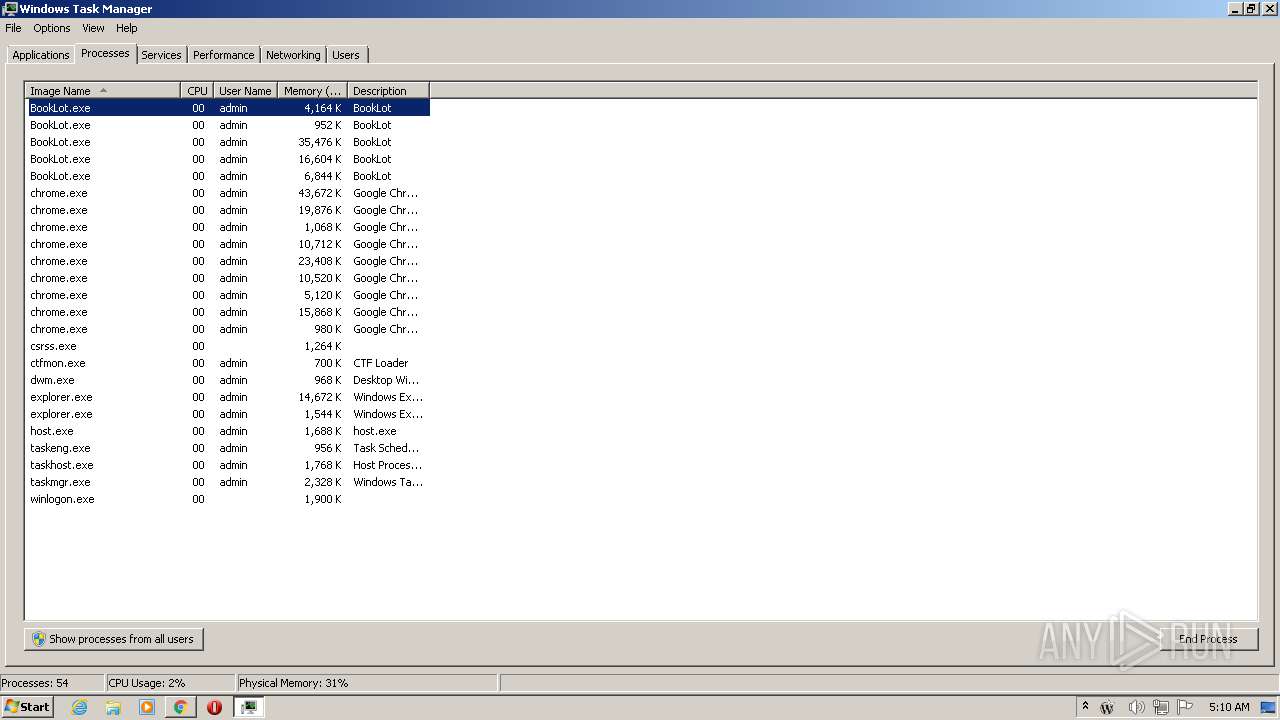
Task: Select the Task Manager taskbar button
Action: (249, 707)
